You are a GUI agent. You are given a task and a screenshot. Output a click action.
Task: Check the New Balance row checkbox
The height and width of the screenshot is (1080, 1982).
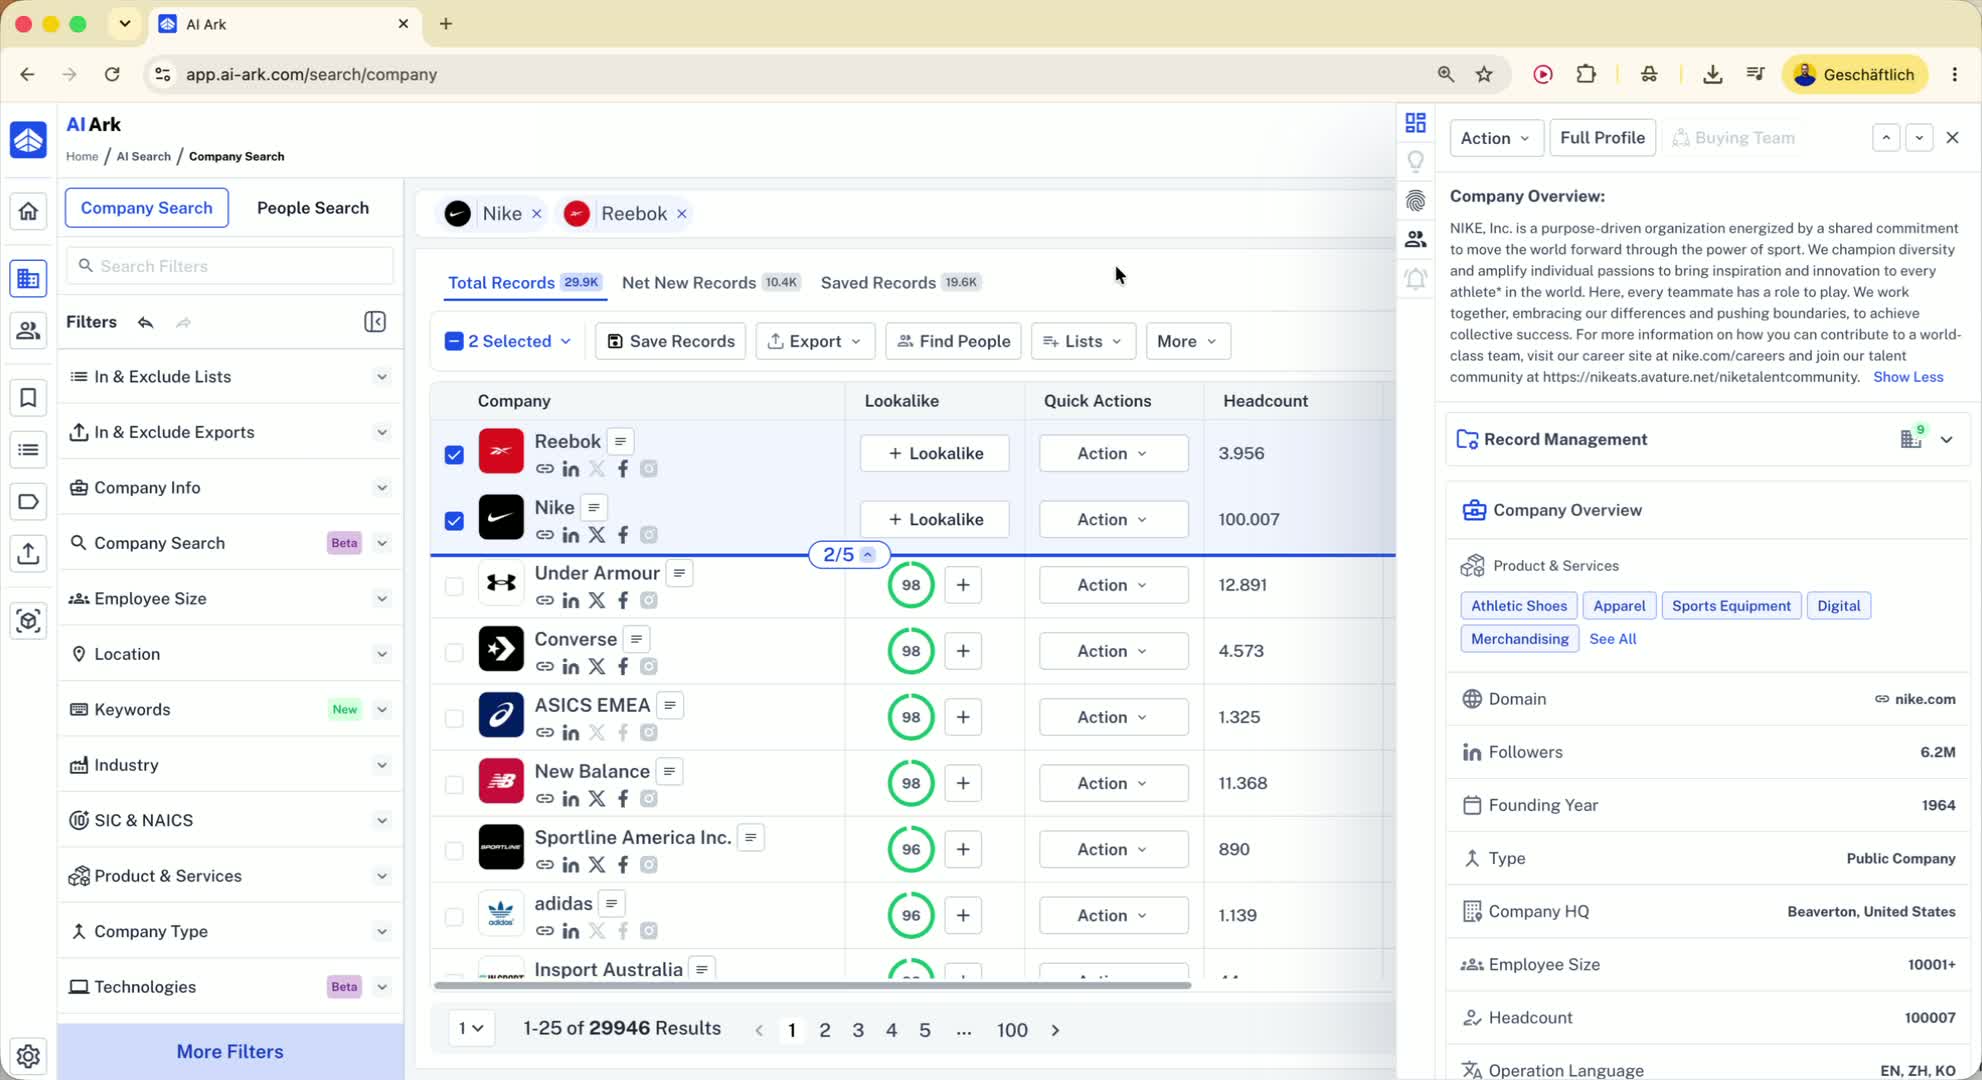(454, 784)
